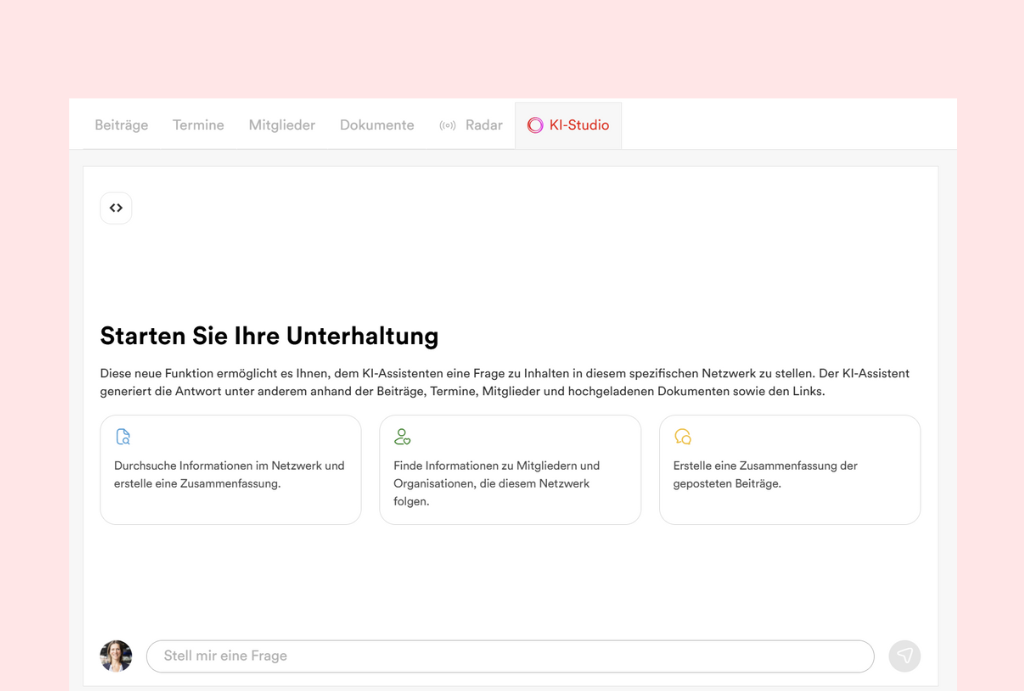1024x691 pixels.
Task: Focus the 'Stell mir eine Frage' input
Action: pyautogui.click(x=510, y=656)
